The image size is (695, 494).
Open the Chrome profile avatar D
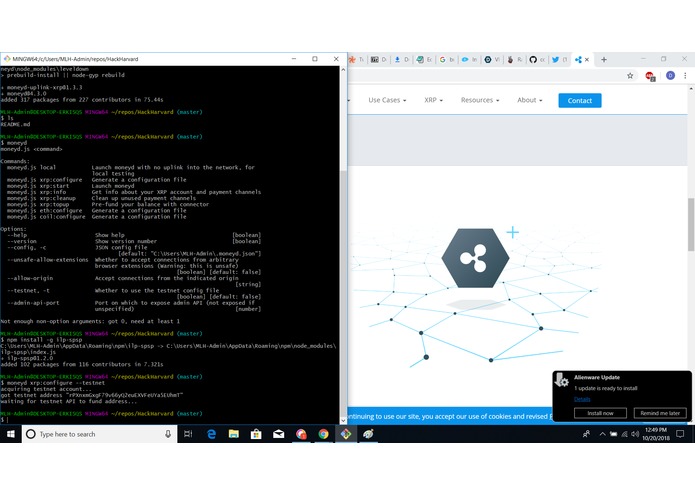[670, 76]
